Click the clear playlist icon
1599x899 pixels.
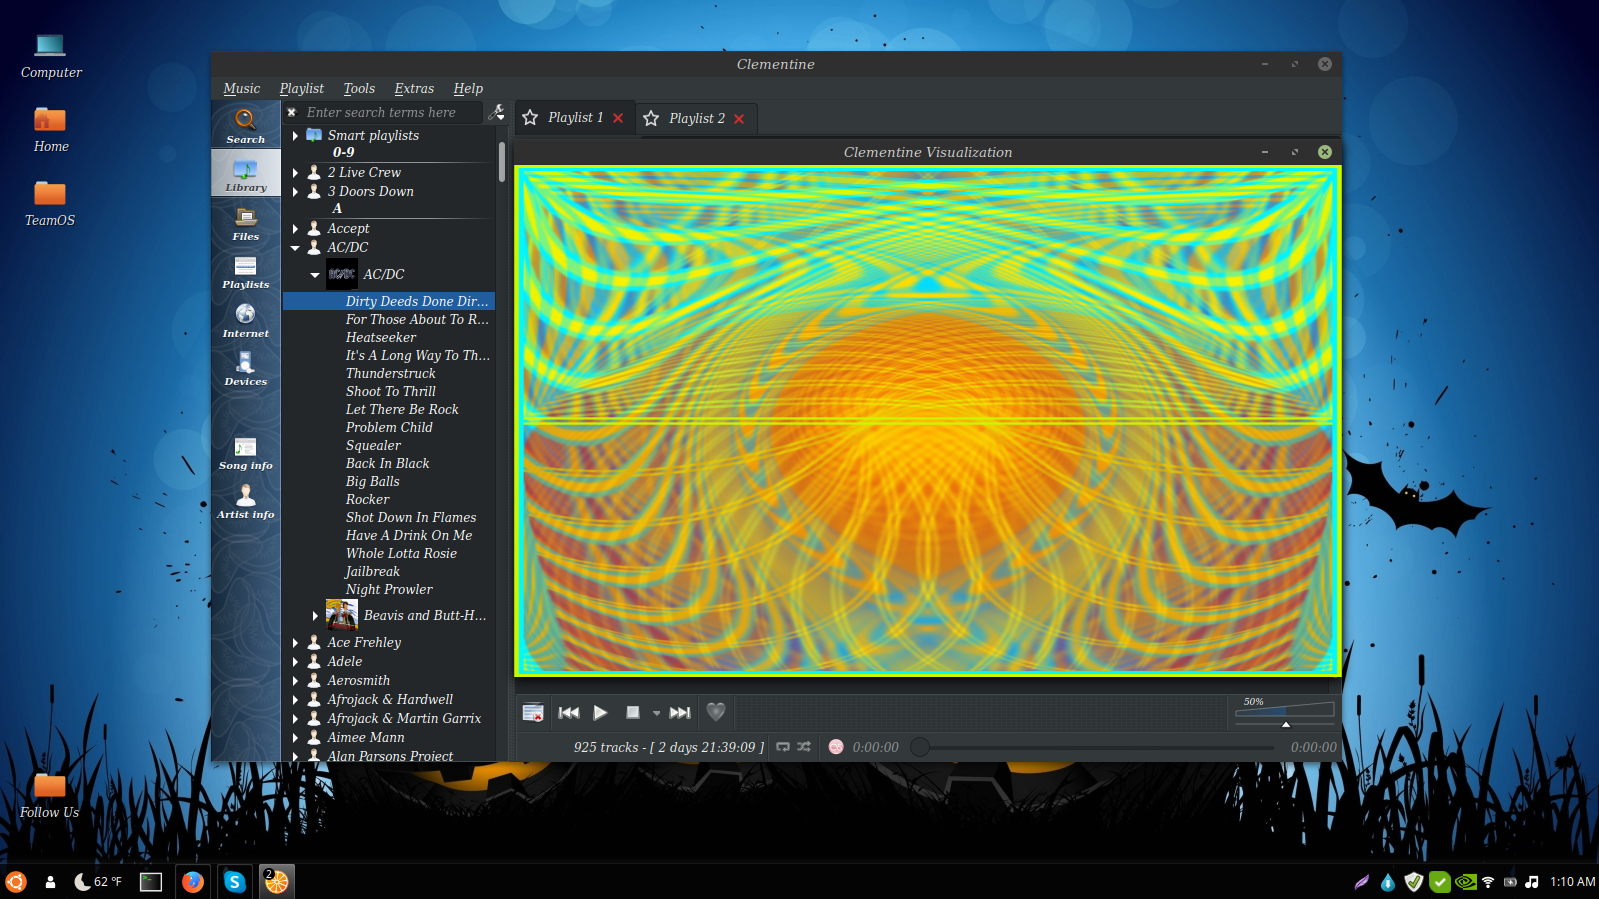point(533,712)
